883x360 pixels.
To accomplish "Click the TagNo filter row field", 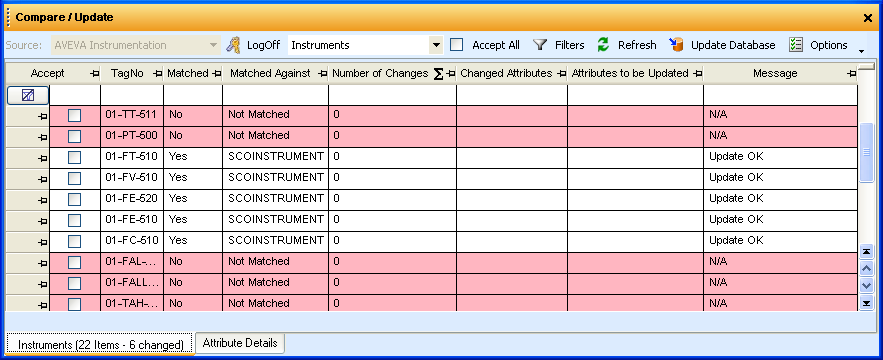I will point(132,95).
